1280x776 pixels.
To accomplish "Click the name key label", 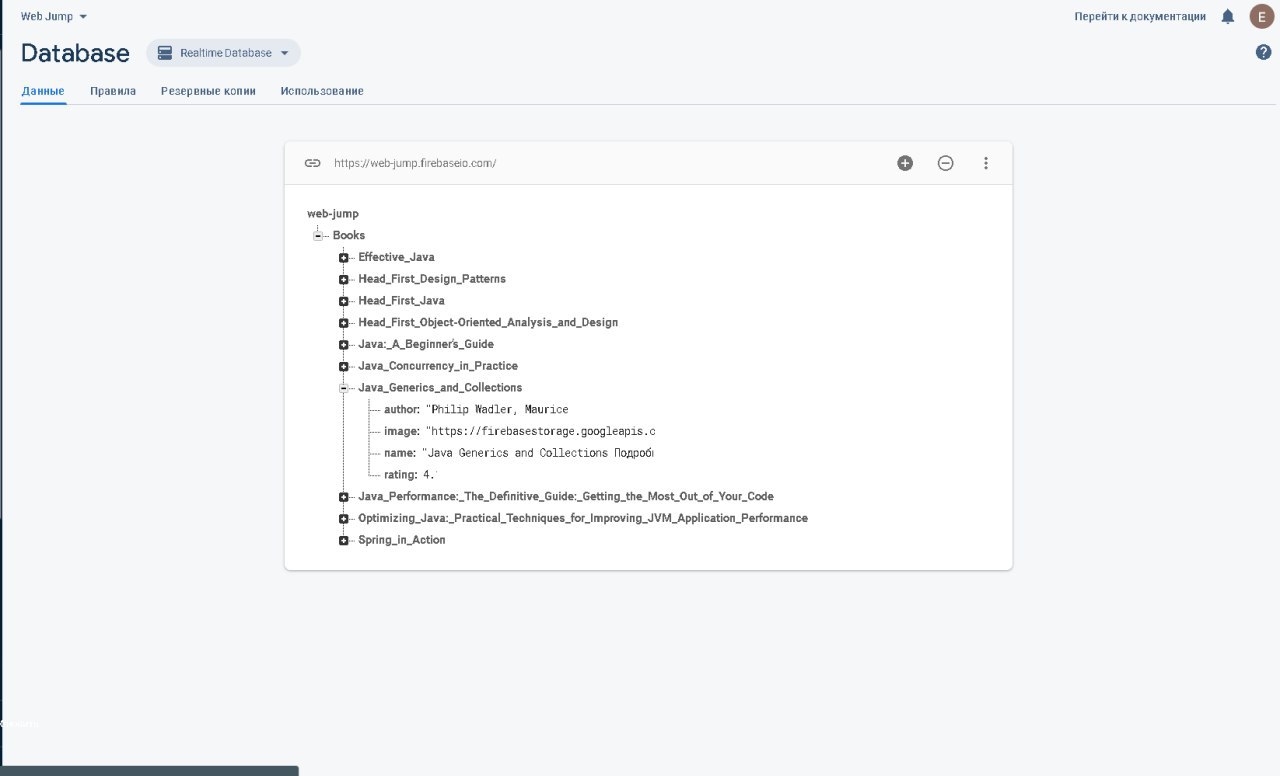I will (x=400, y=453).
